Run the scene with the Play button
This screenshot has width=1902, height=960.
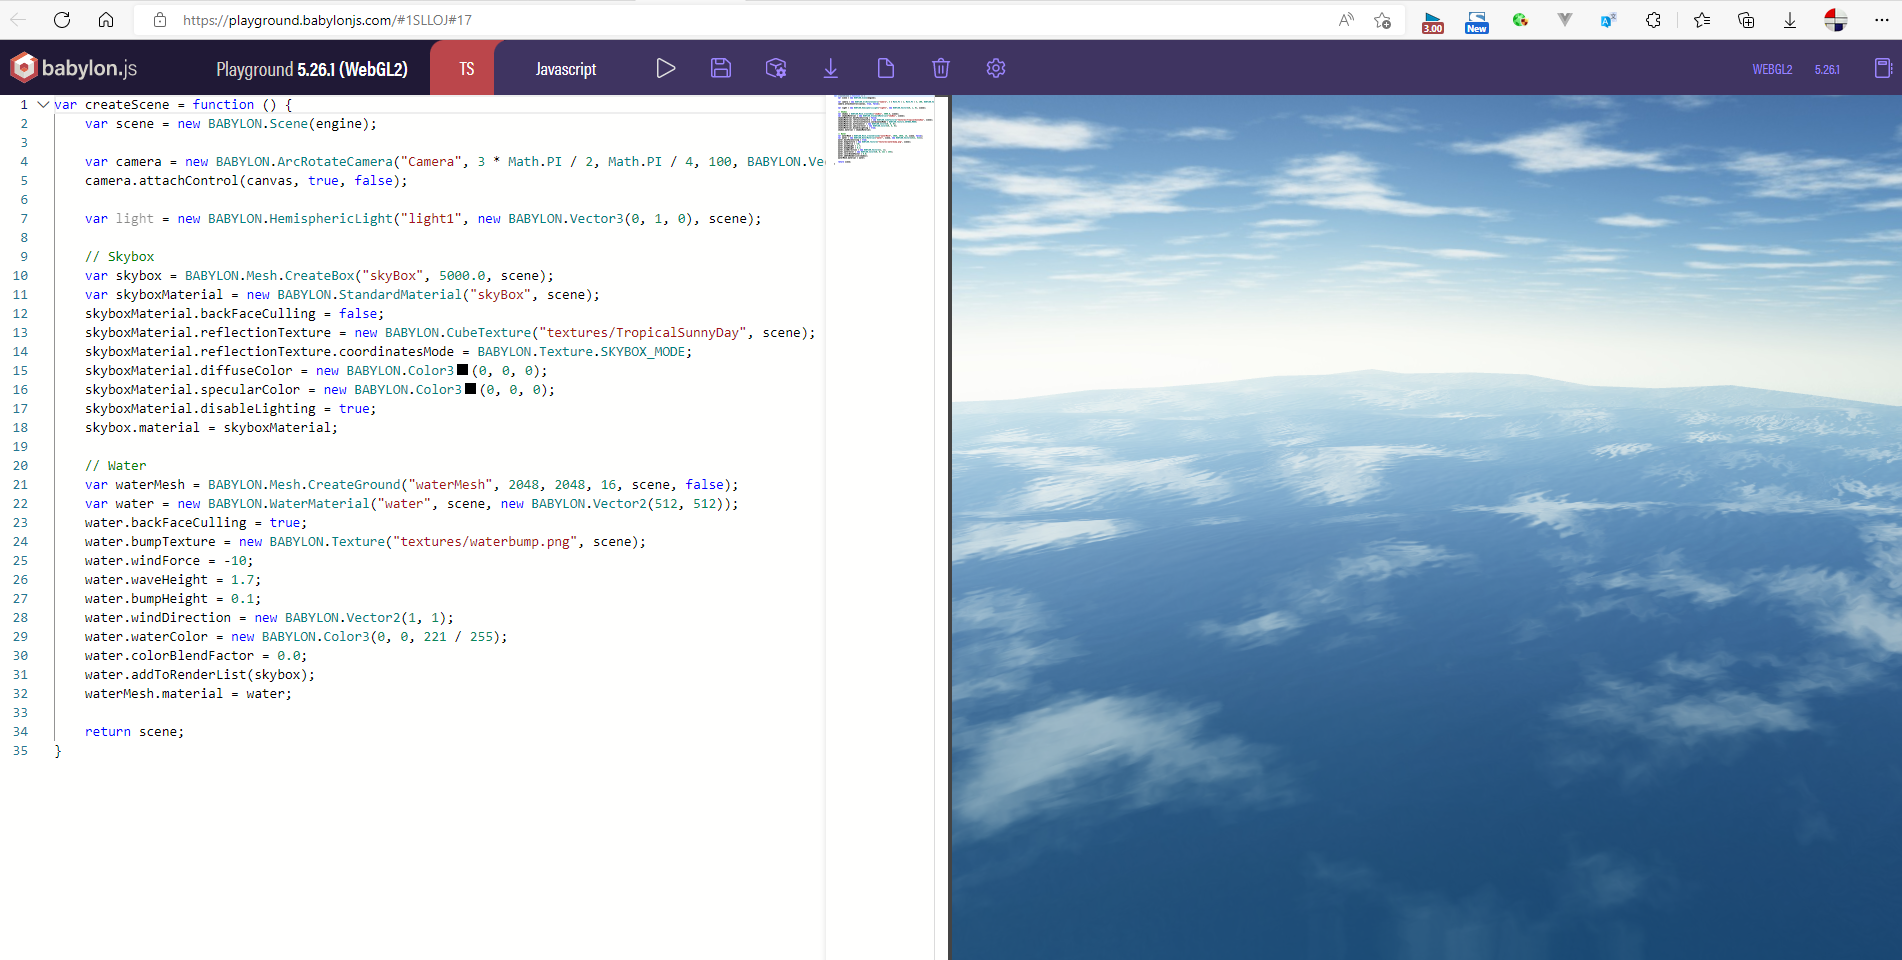665,68
